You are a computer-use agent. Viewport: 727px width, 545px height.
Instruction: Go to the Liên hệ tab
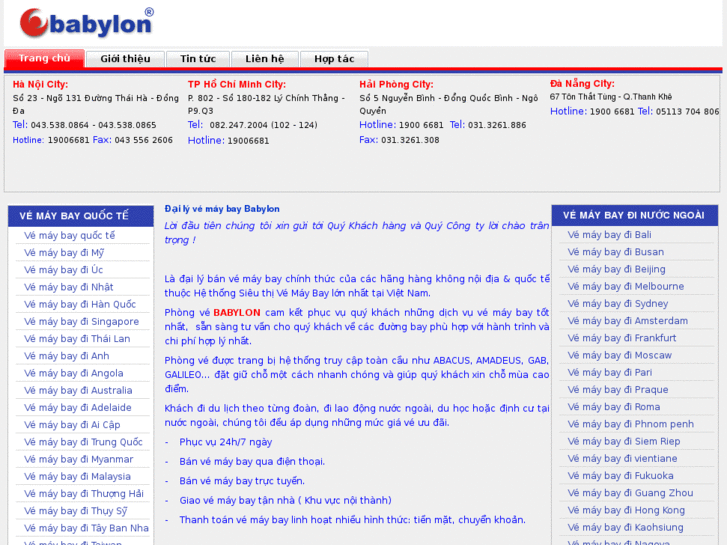(265, 59)
